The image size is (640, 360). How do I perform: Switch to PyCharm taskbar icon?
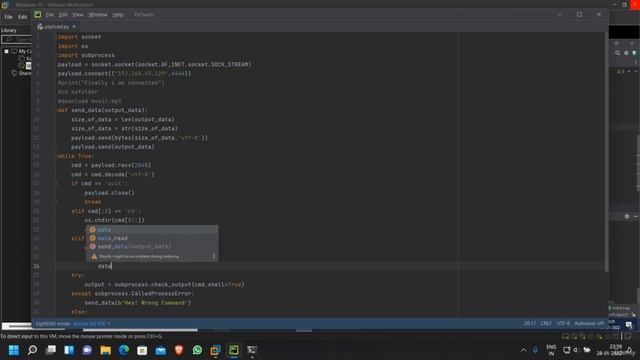coord(234,350)
